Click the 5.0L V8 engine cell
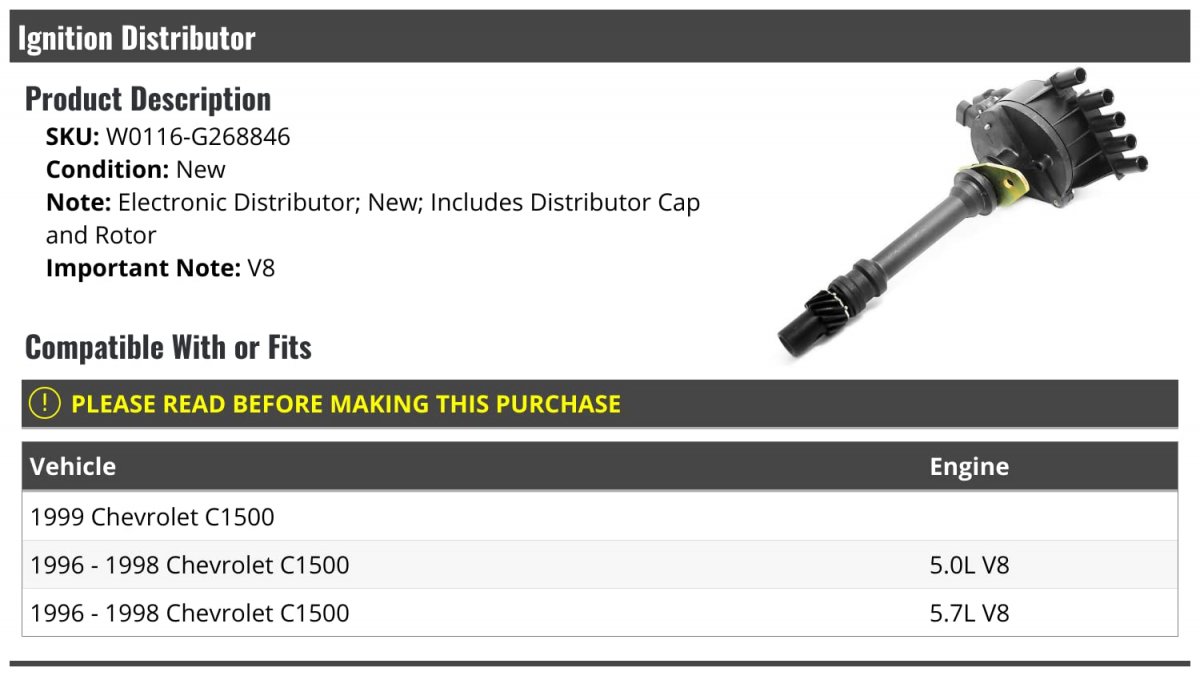This screenshot has height=676, width=1200. pyautogui.click(x=969, y=565)
